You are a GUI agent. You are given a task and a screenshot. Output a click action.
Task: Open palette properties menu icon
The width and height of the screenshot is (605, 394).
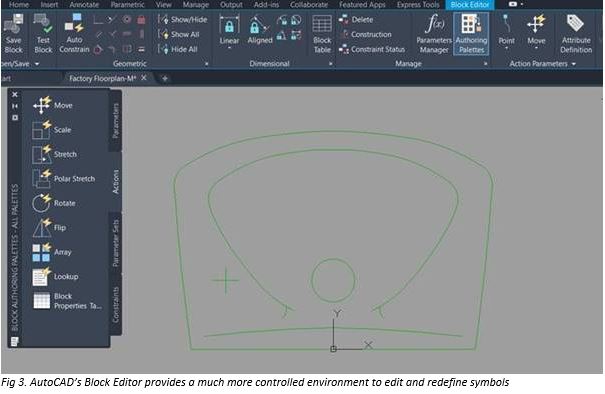[14, 341]
